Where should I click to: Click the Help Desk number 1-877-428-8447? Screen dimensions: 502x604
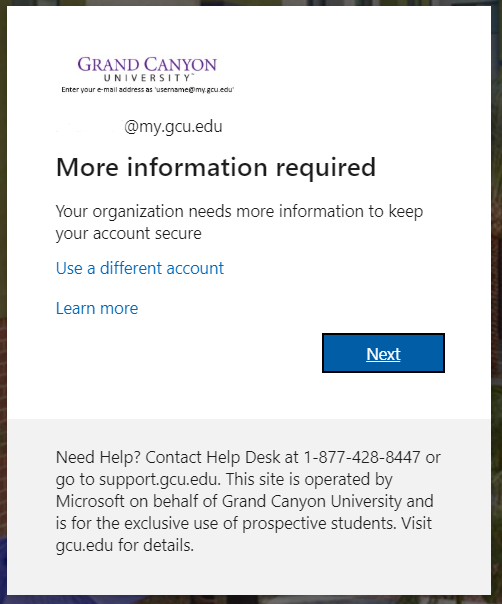tap(362, 457)
